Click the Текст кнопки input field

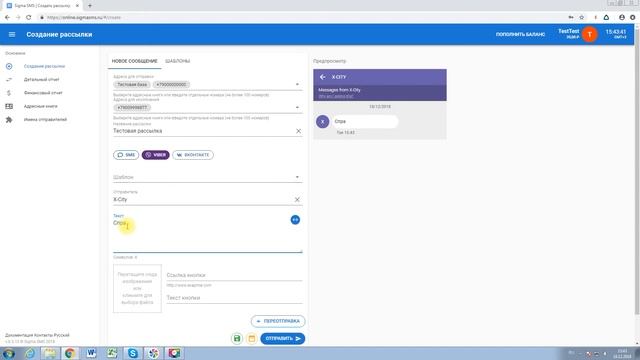pos(234,298)
